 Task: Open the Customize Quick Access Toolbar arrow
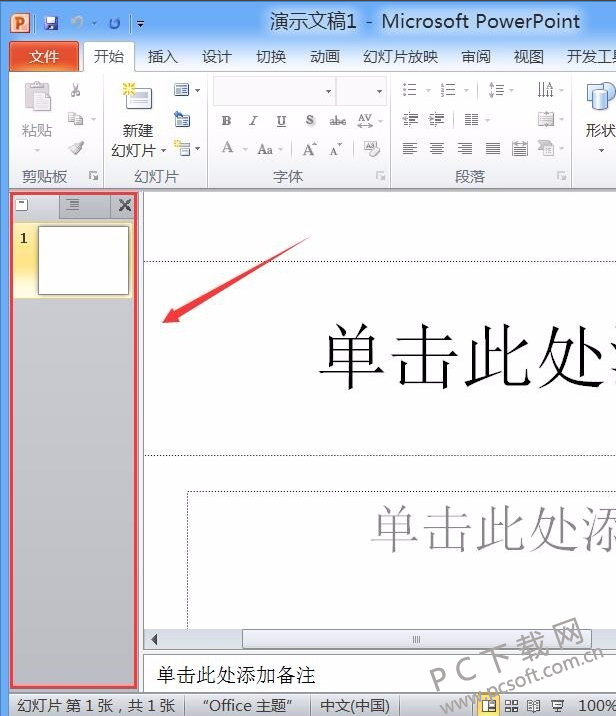[141, 24]
